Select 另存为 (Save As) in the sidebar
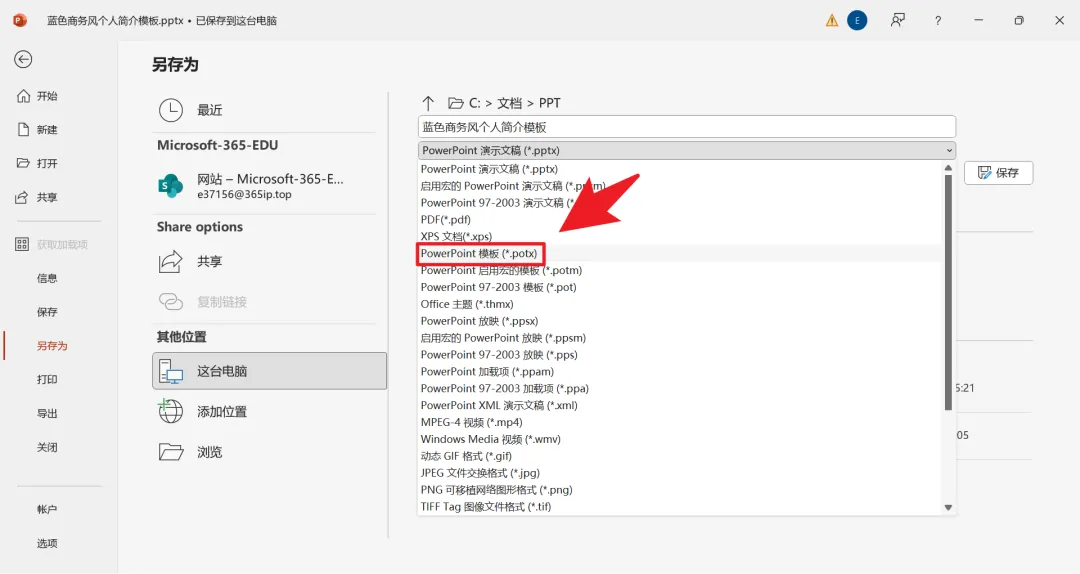This screenshot has height=574, width=1080. [x=52, y=346]
